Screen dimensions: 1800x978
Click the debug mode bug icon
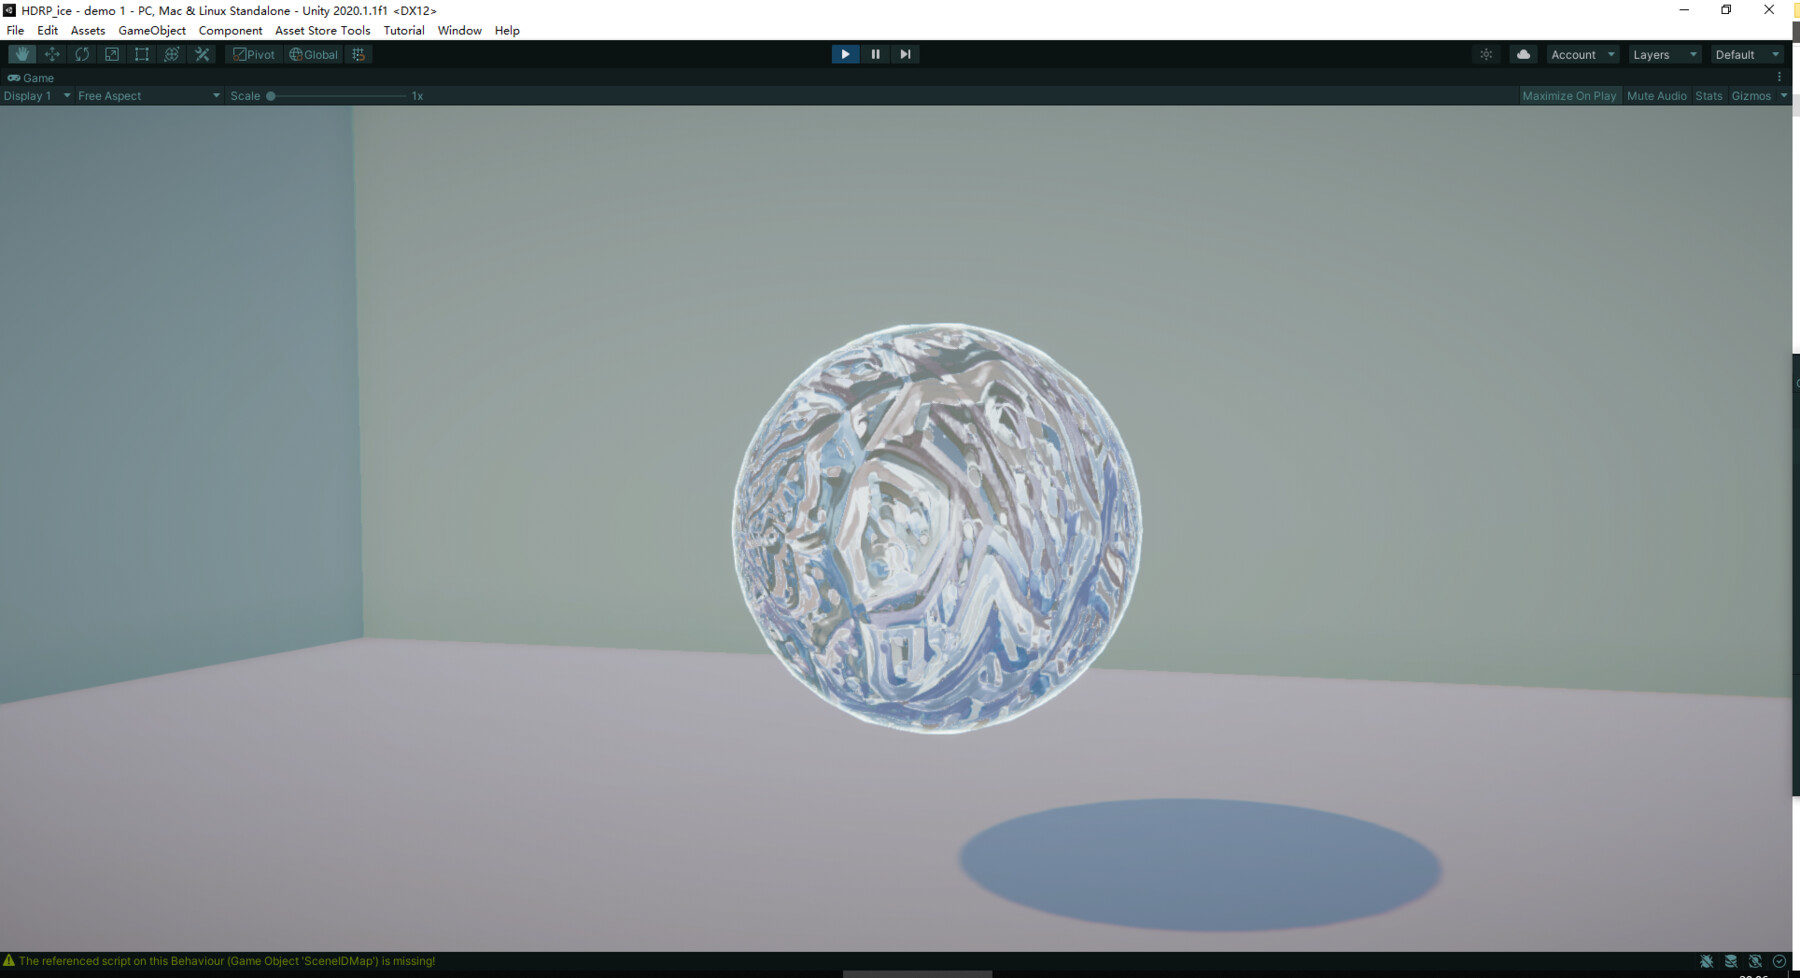(1706, 961)
